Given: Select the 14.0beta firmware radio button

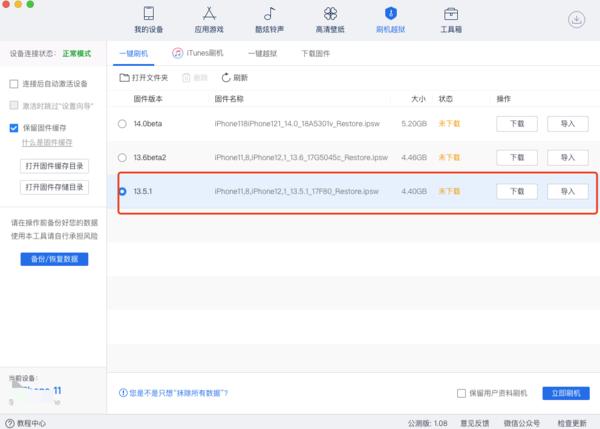Looking at the screenshot, I should coord(122,124).
